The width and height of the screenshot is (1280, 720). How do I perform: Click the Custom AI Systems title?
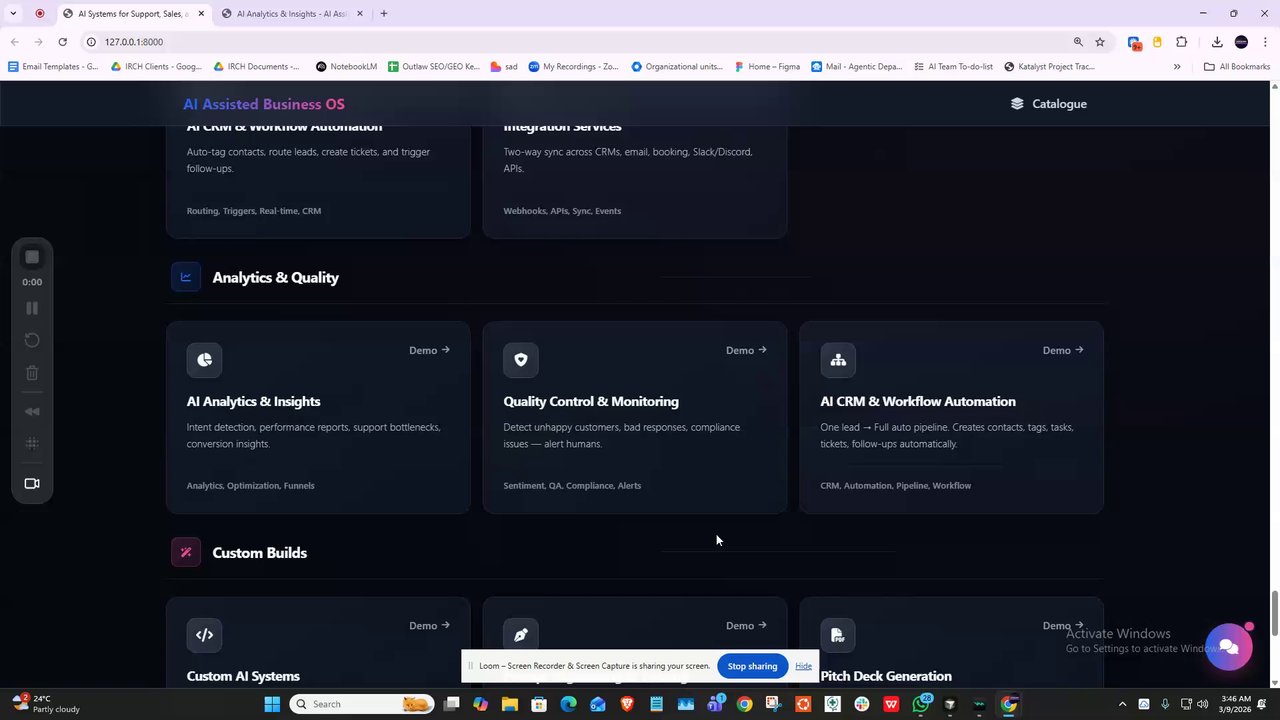pos(243,676)
